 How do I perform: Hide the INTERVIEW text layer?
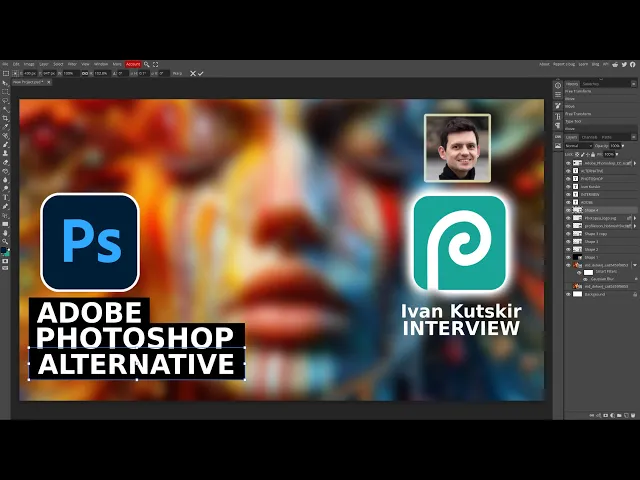(568, 195)
